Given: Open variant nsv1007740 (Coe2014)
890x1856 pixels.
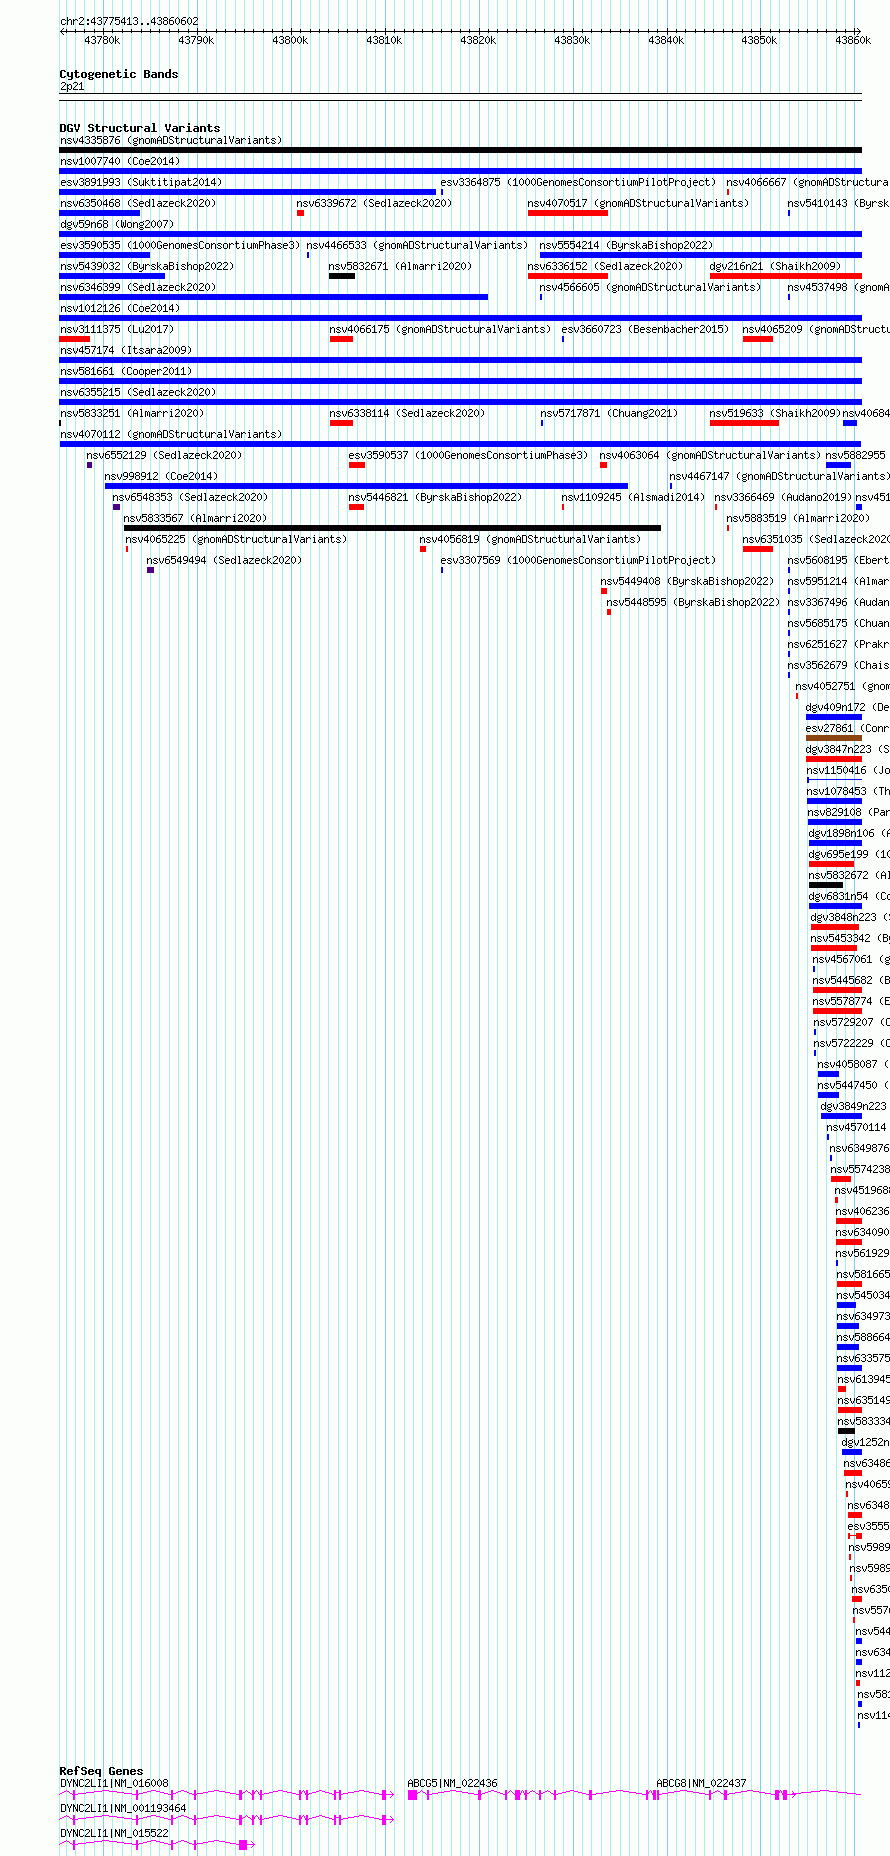Looking at the screenshot, I should click(x=120, y=161).
